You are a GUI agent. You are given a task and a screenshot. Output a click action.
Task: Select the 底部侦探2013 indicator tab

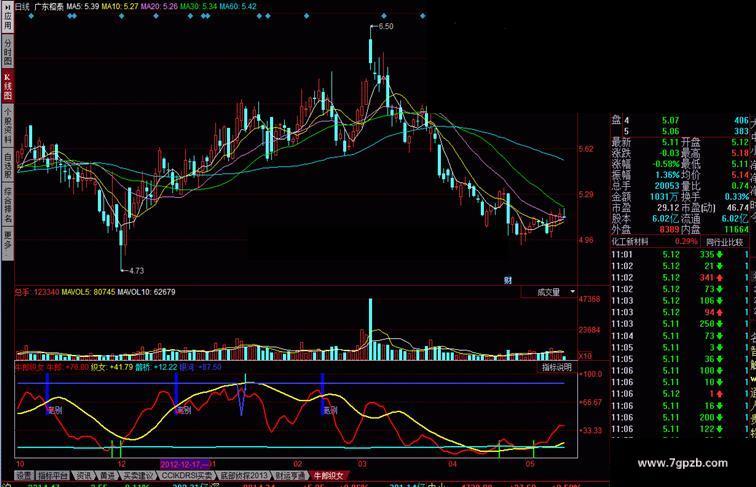point(243,475)
